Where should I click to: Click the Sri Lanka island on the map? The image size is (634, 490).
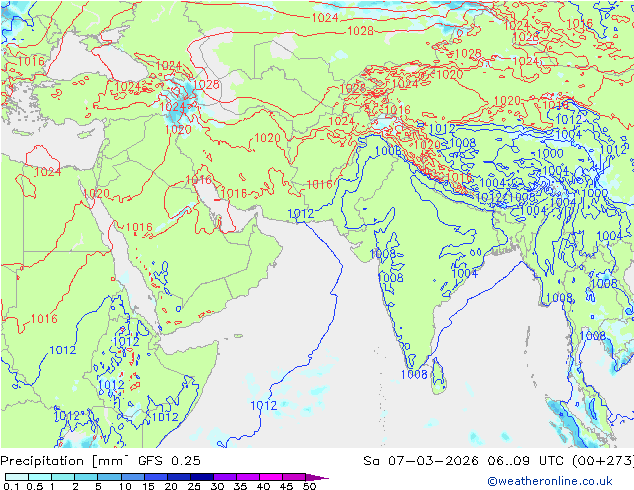tap(439, 377)
